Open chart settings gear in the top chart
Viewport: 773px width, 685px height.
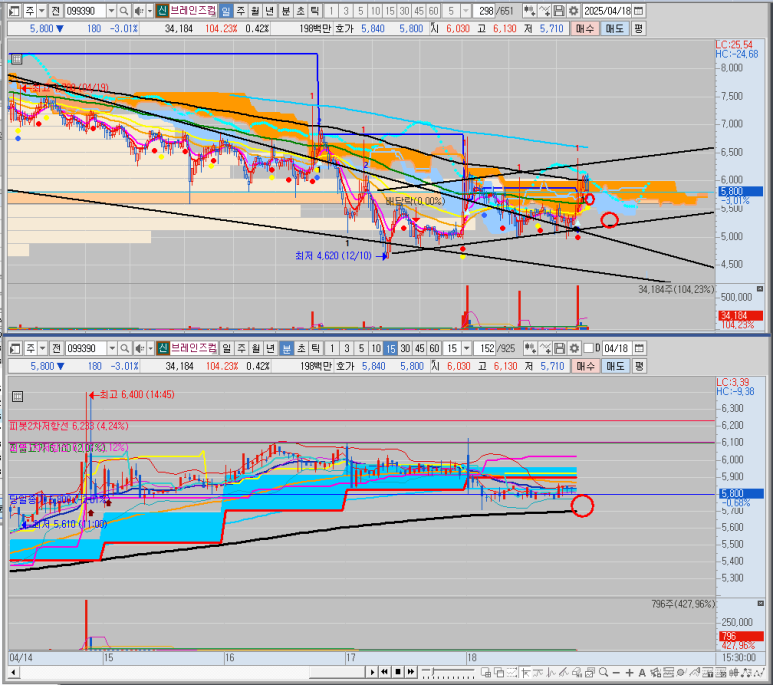[x=573, y=11]
